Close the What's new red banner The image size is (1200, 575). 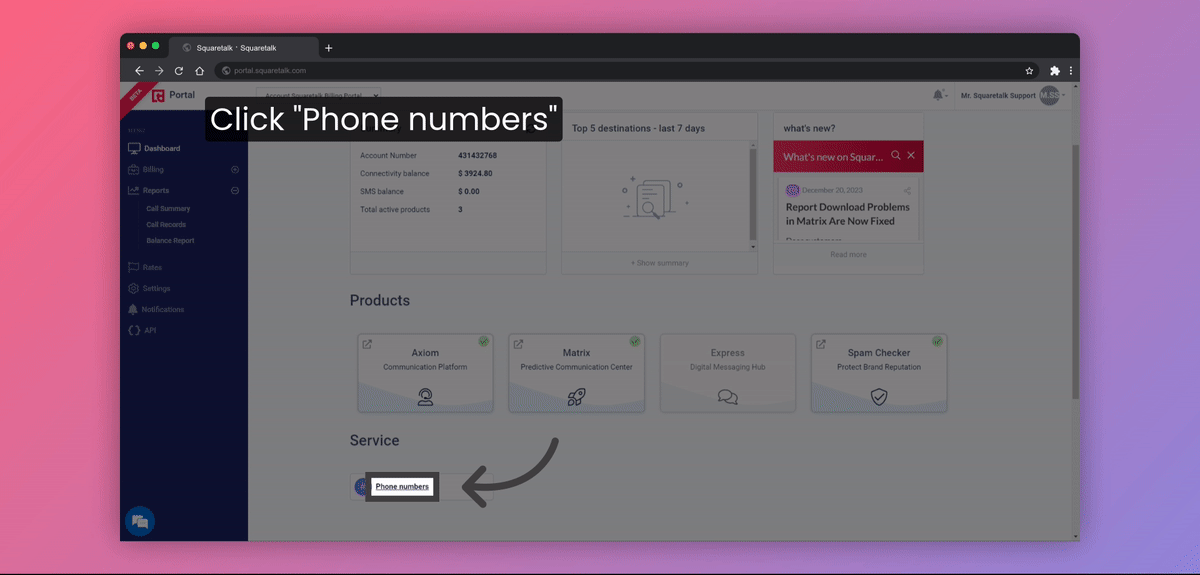click(911, 156)
